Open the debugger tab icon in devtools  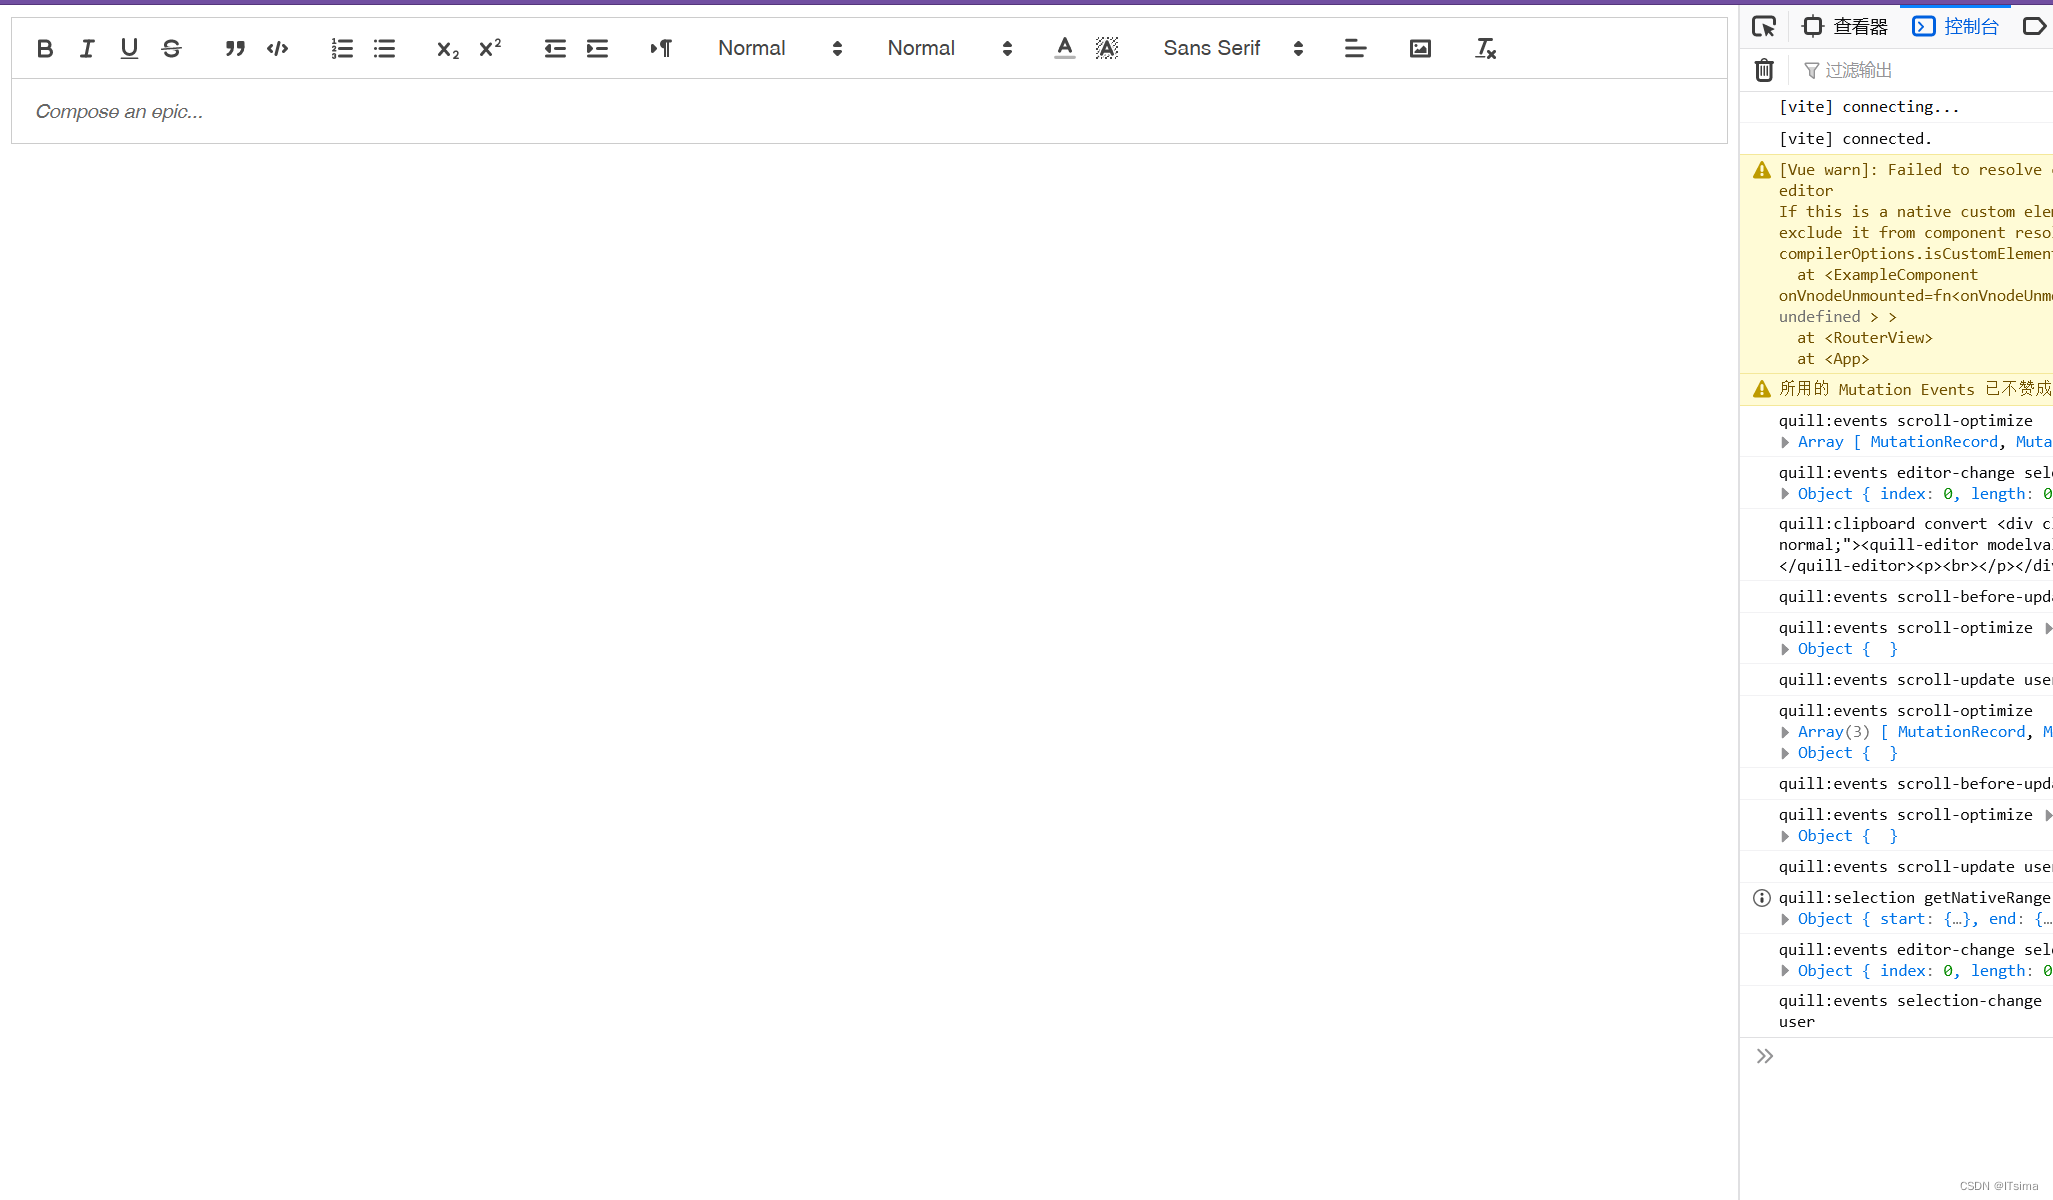2034,26
